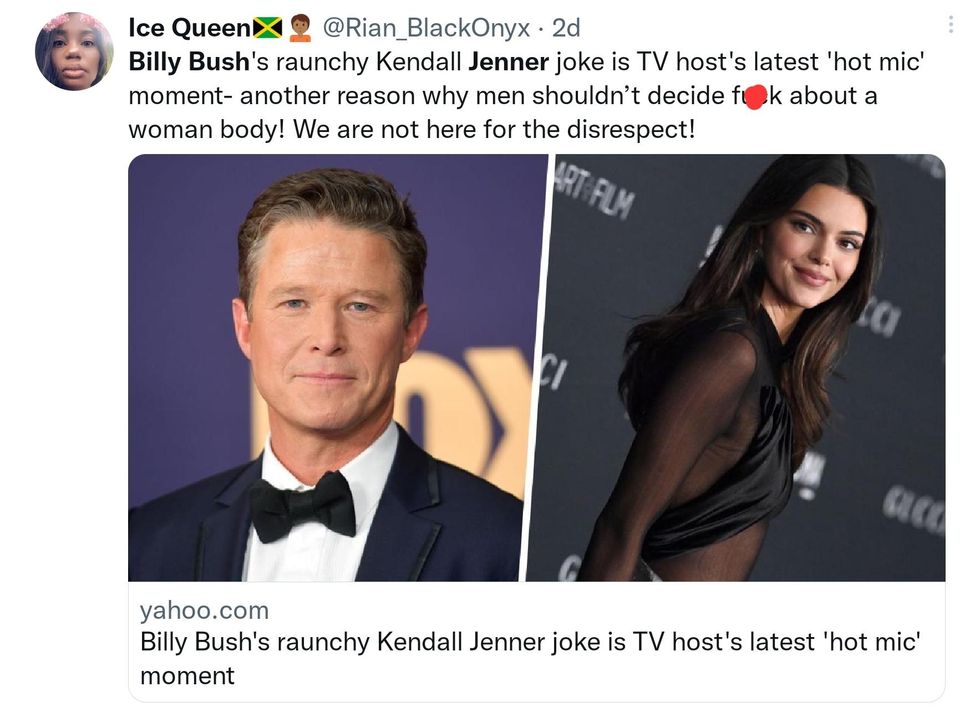Click the person emoji after the flag
Screen dimensions: 980x708
coord(298,29)
